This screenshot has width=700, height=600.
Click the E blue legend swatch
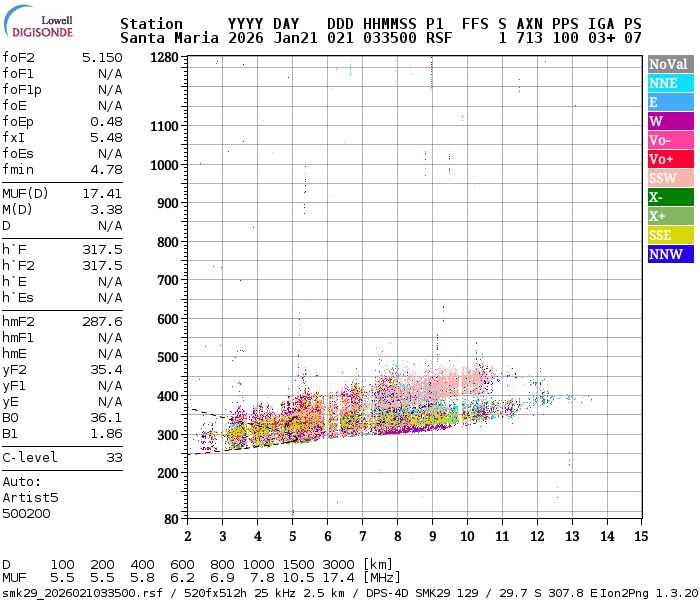click(x=671, y=102)
